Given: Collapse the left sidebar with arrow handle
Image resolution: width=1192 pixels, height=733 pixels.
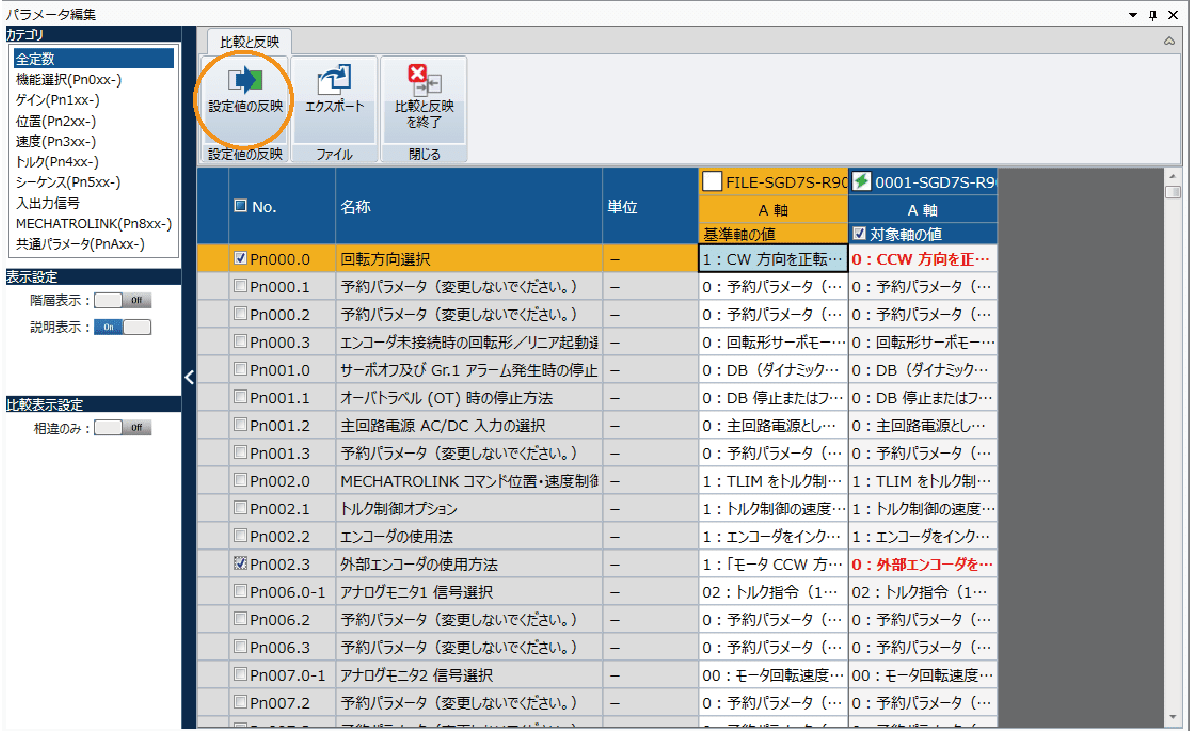Looking at the screenshot, I should (189, 376).
